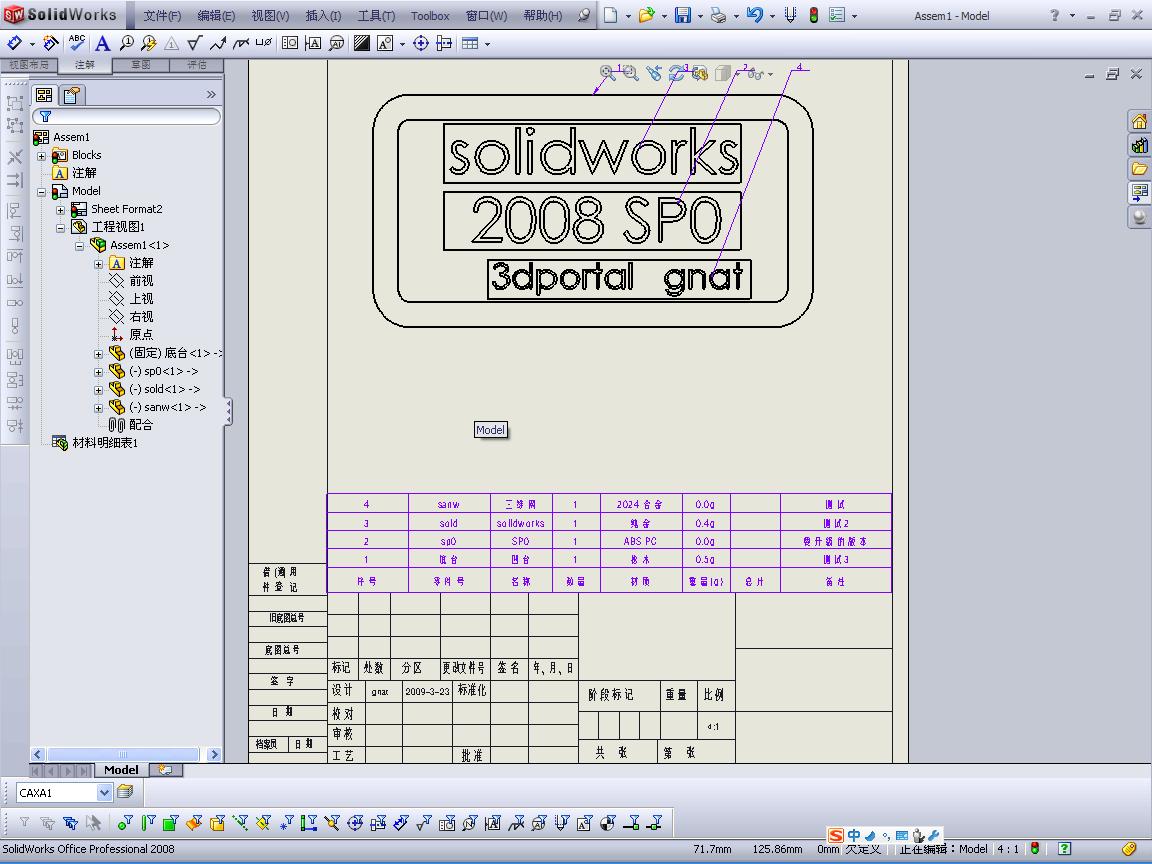Click the Rotate View icon
1152x864 pixels.
pos(676,73)
